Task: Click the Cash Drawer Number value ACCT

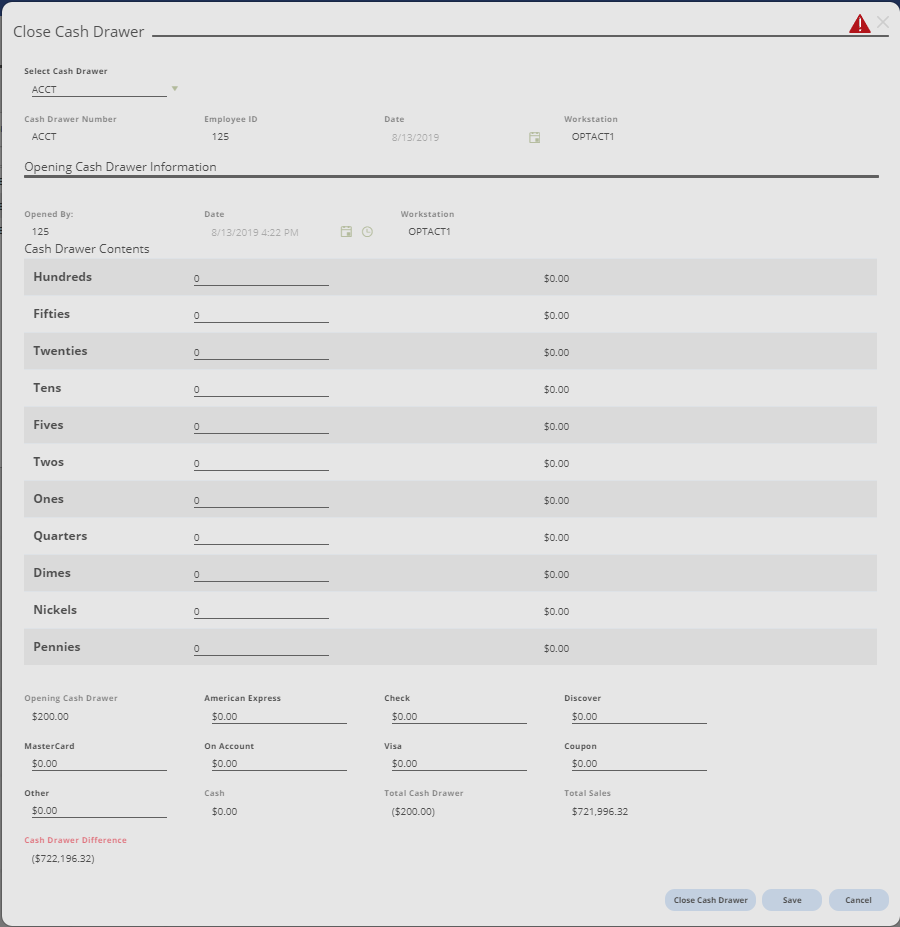Action: point(44,137)
